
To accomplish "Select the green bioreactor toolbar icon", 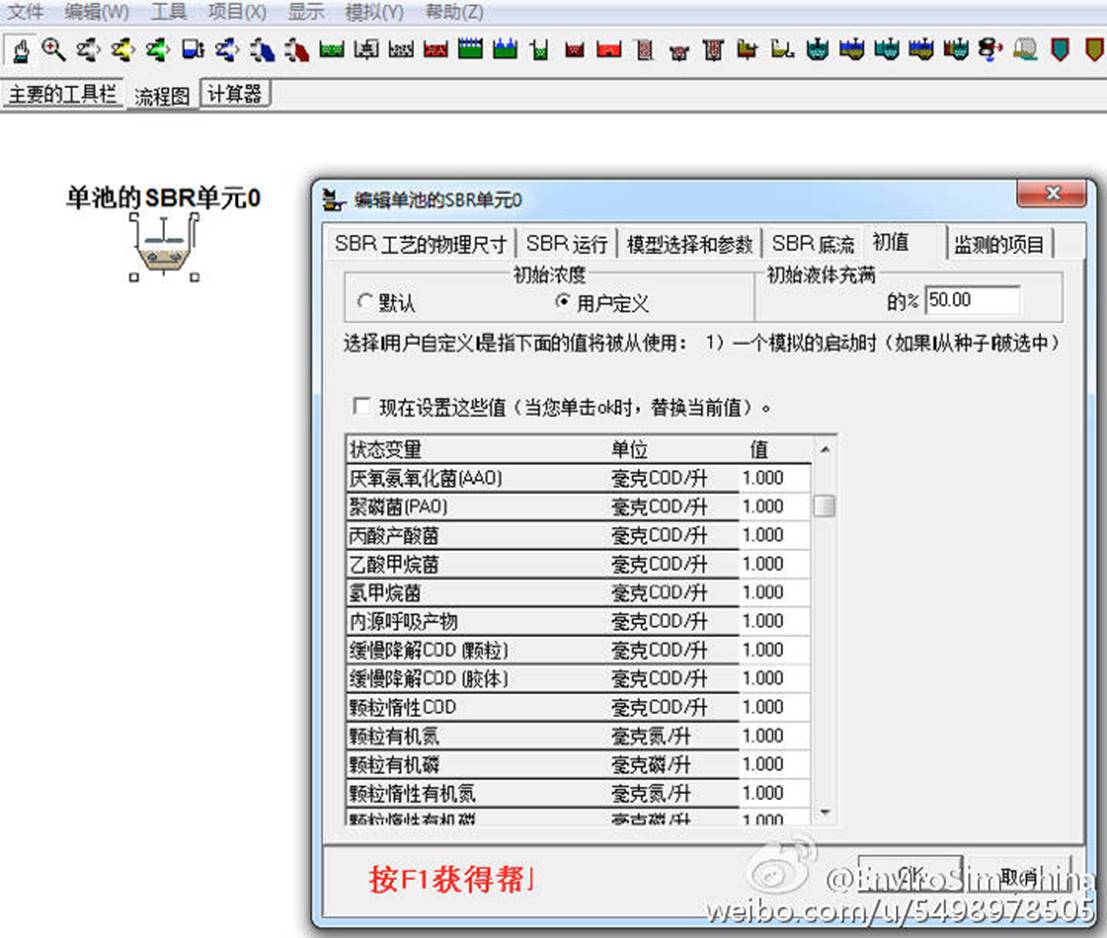I will 332,49.
